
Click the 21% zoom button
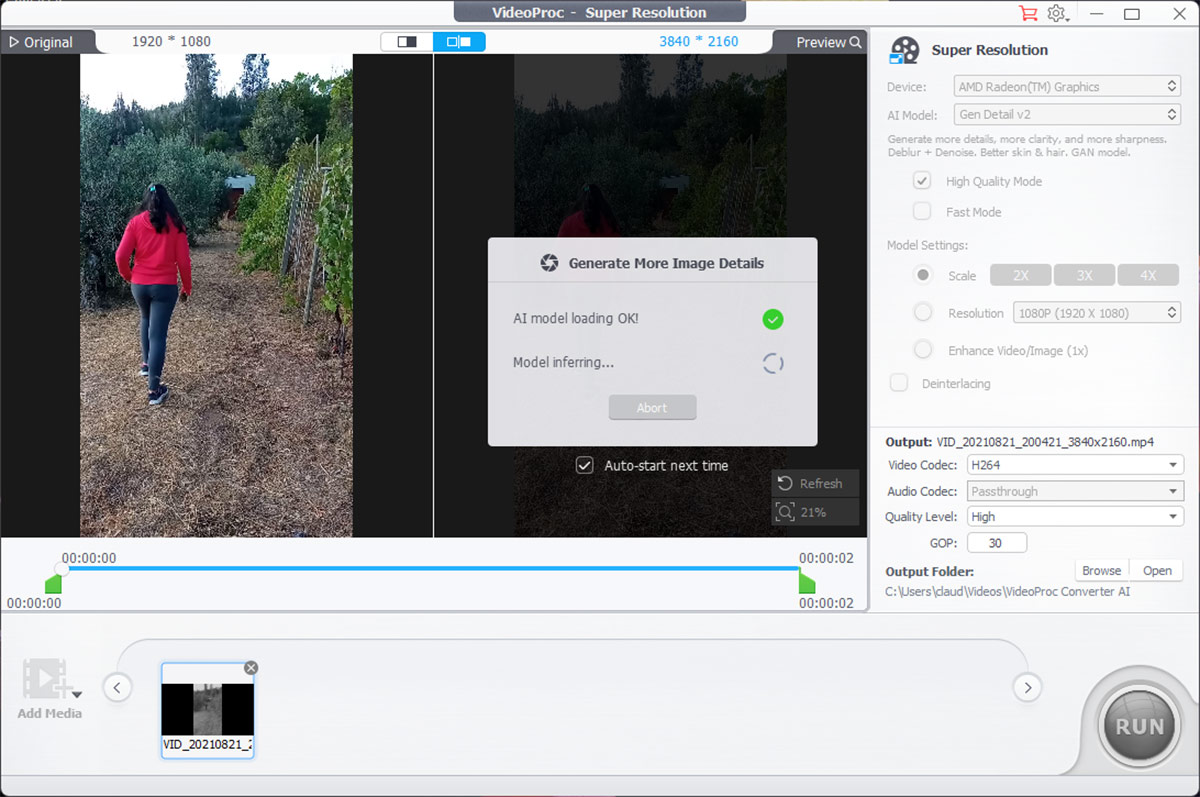coord(815,512)
